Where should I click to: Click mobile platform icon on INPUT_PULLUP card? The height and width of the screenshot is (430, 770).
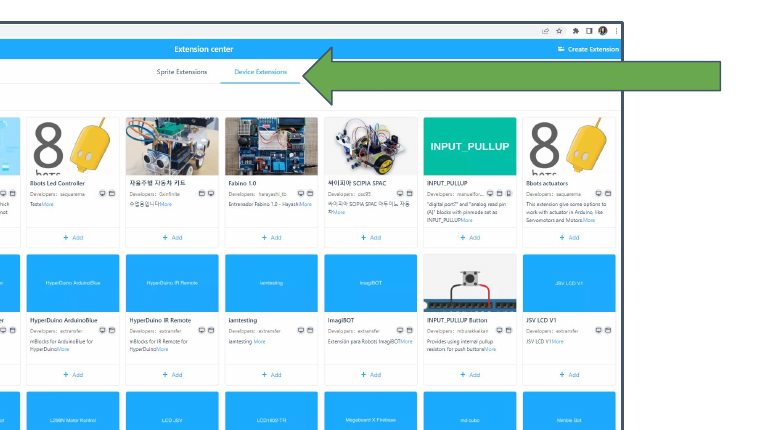509,193
